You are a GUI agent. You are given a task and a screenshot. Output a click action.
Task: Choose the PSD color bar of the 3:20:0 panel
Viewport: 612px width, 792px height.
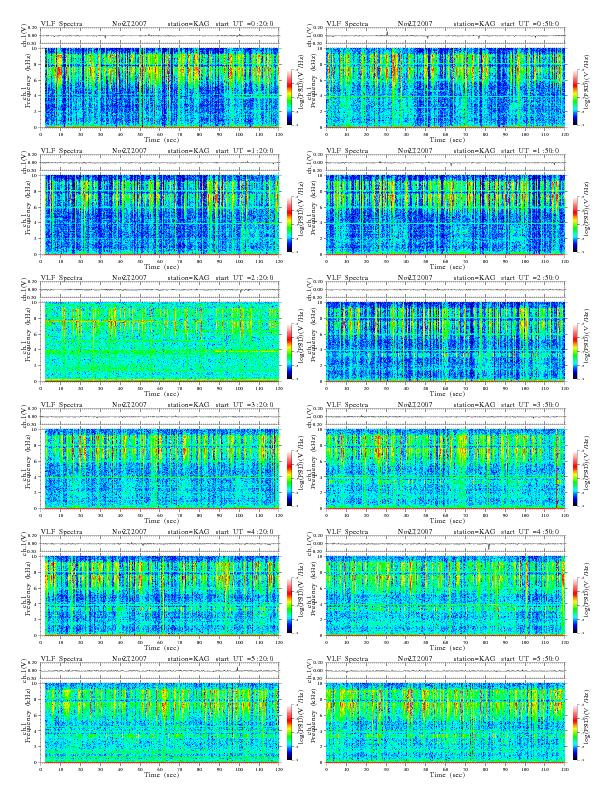tap(289, 478)
